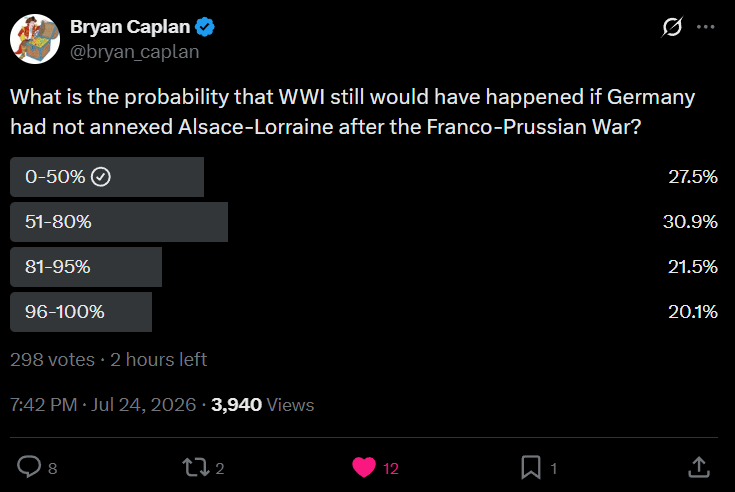Open the @bryan_caplan handle link
Image resolution: width=735 pixels, height=492 pixels.
pyautogui.click(x=135, y=52)
